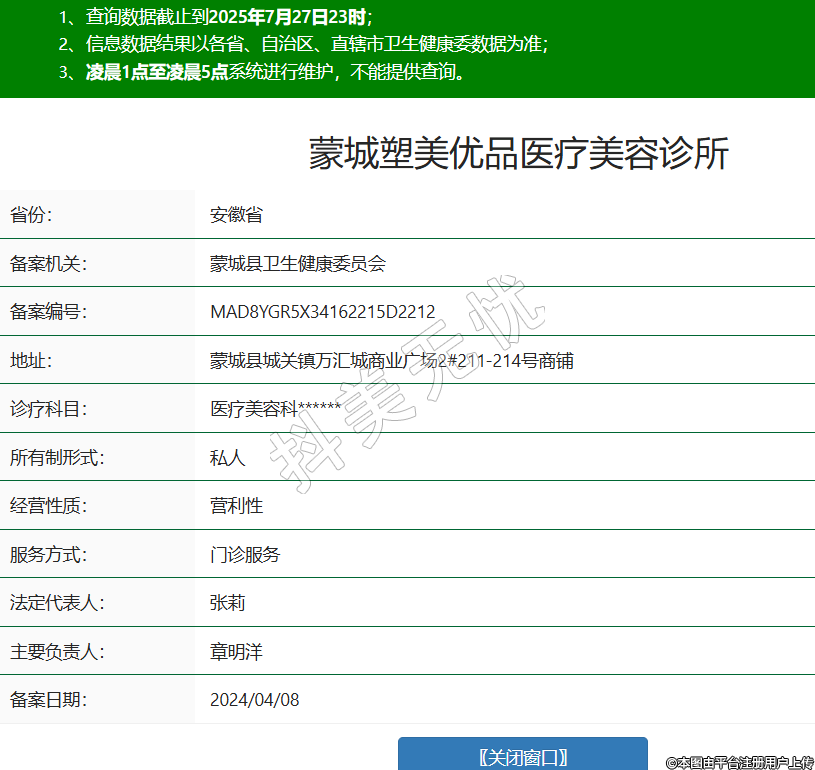Click the filing date 2024/04/08
815x770 pixels.
click(254, 700)
